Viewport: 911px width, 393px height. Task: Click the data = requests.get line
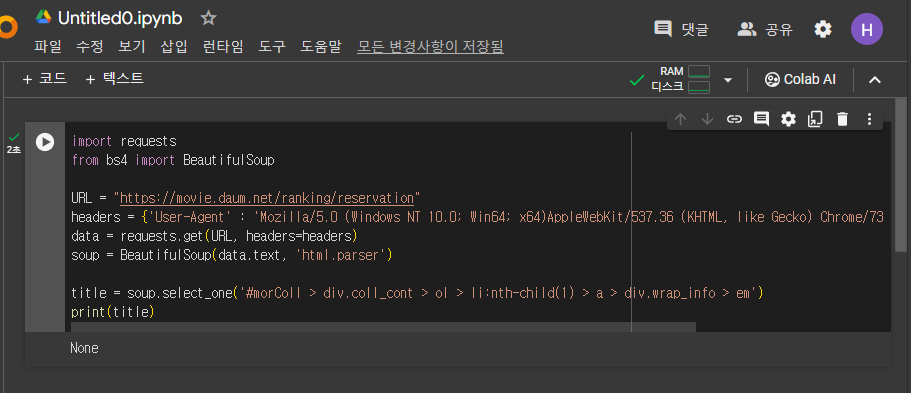click(214, 236)
